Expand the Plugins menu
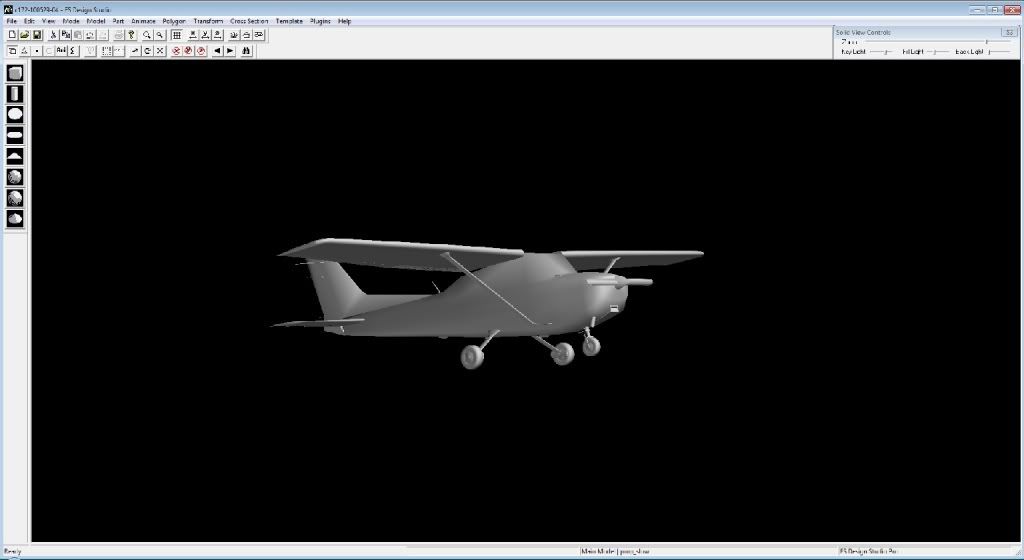Image resolution: width=1024 pixels, height=560 pixels. [x=320, y=21]
